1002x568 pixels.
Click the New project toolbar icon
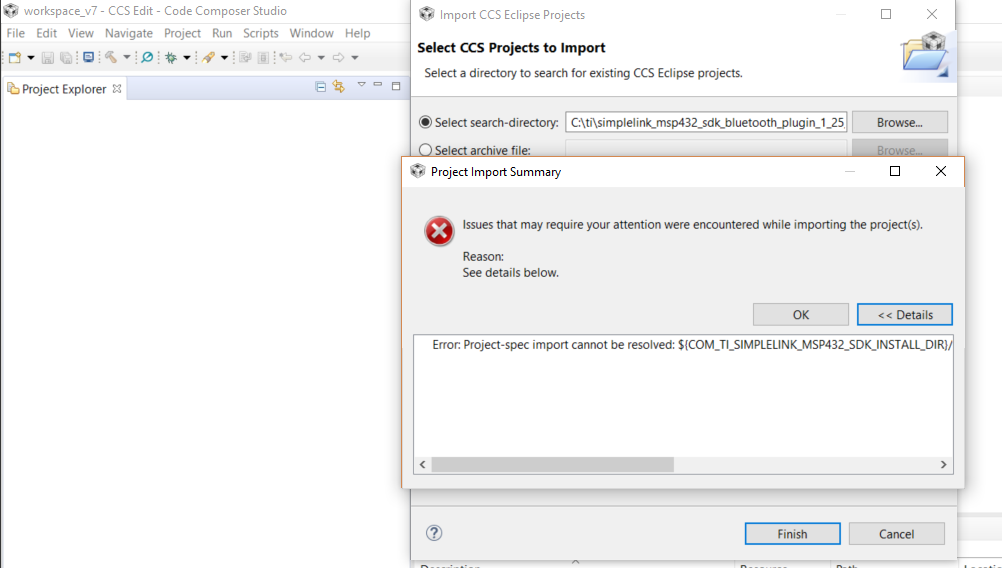click(15, 58)
